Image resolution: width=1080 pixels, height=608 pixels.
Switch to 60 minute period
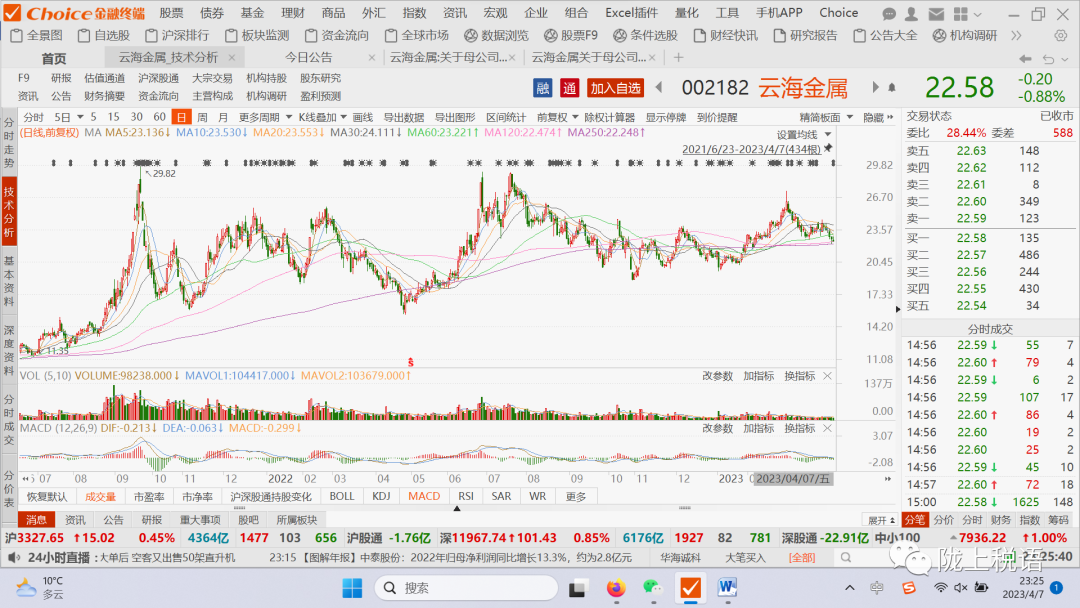159,117
